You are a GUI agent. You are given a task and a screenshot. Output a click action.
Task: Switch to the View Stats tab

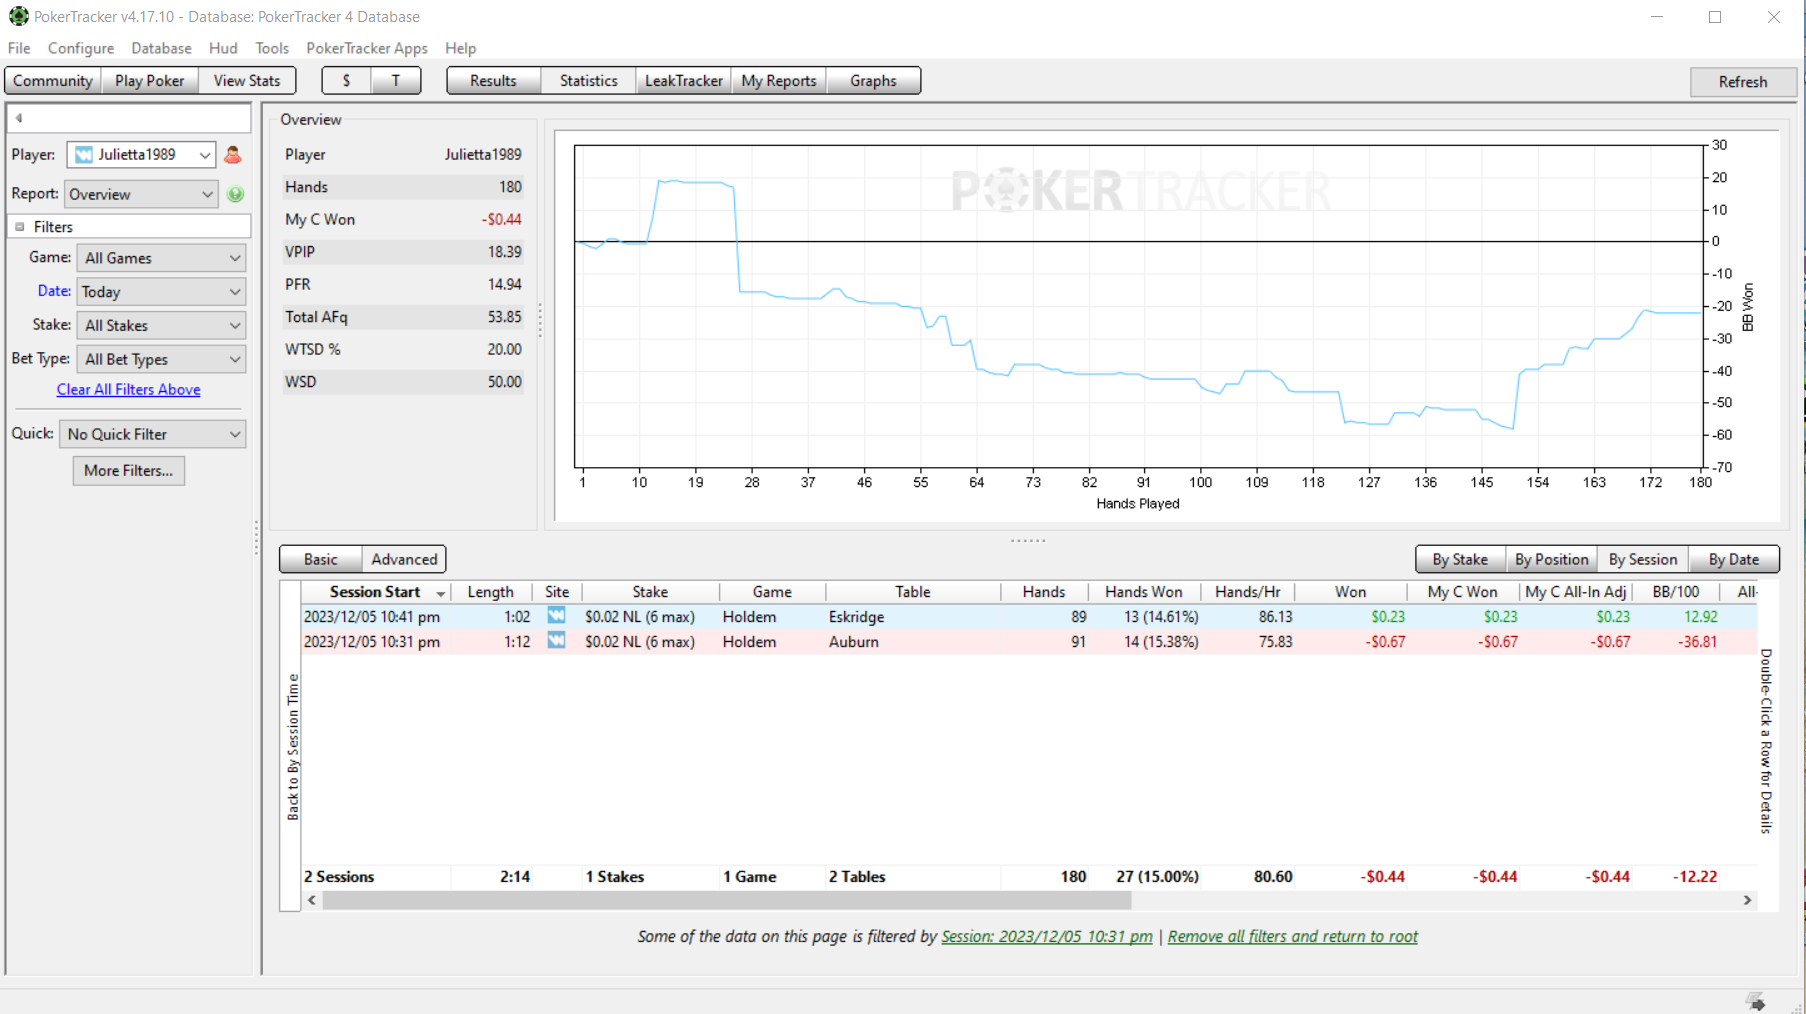coord(247,81)
